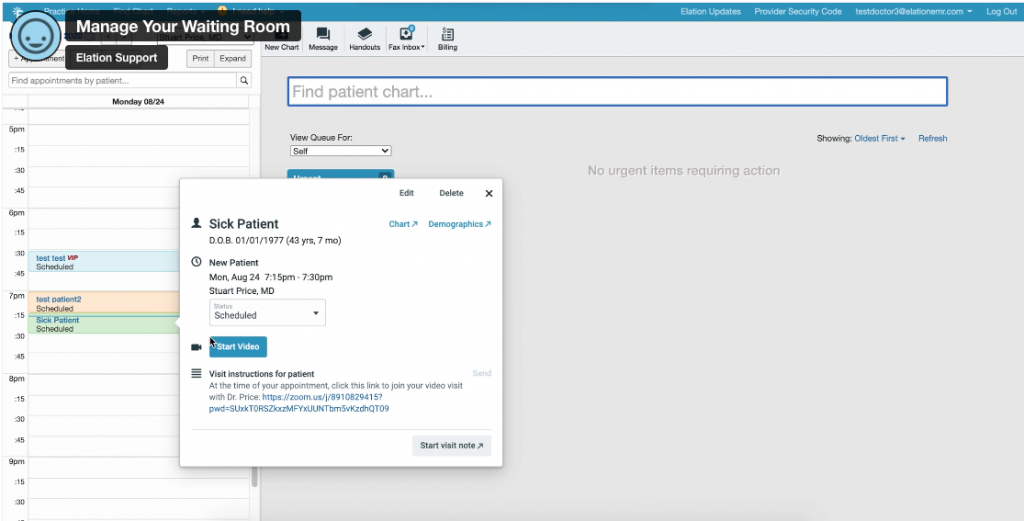
Task: Close the Sick Patient appointment popup
Action: pos(489,193)
